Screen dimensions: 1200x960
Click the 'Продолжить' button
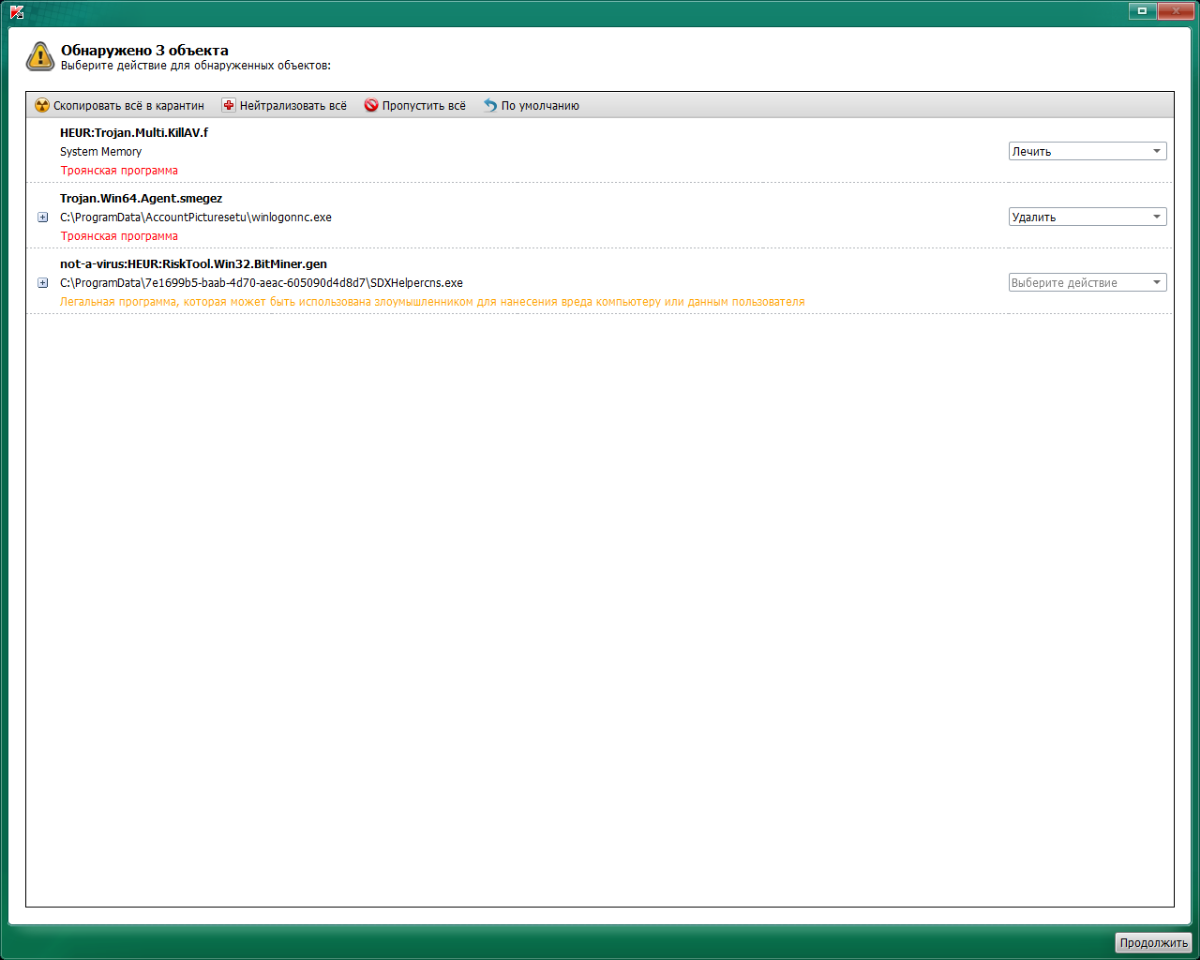[x=1154, y=942]
